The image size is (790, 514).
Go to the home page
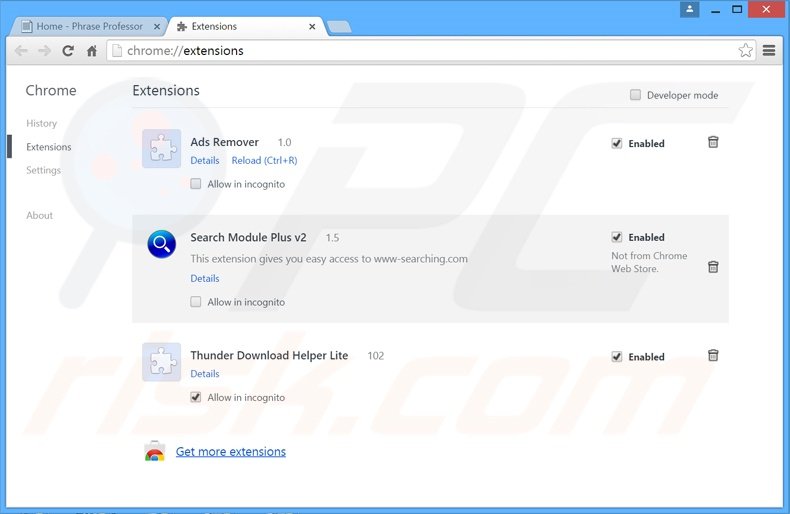click(x=92, y=50)
